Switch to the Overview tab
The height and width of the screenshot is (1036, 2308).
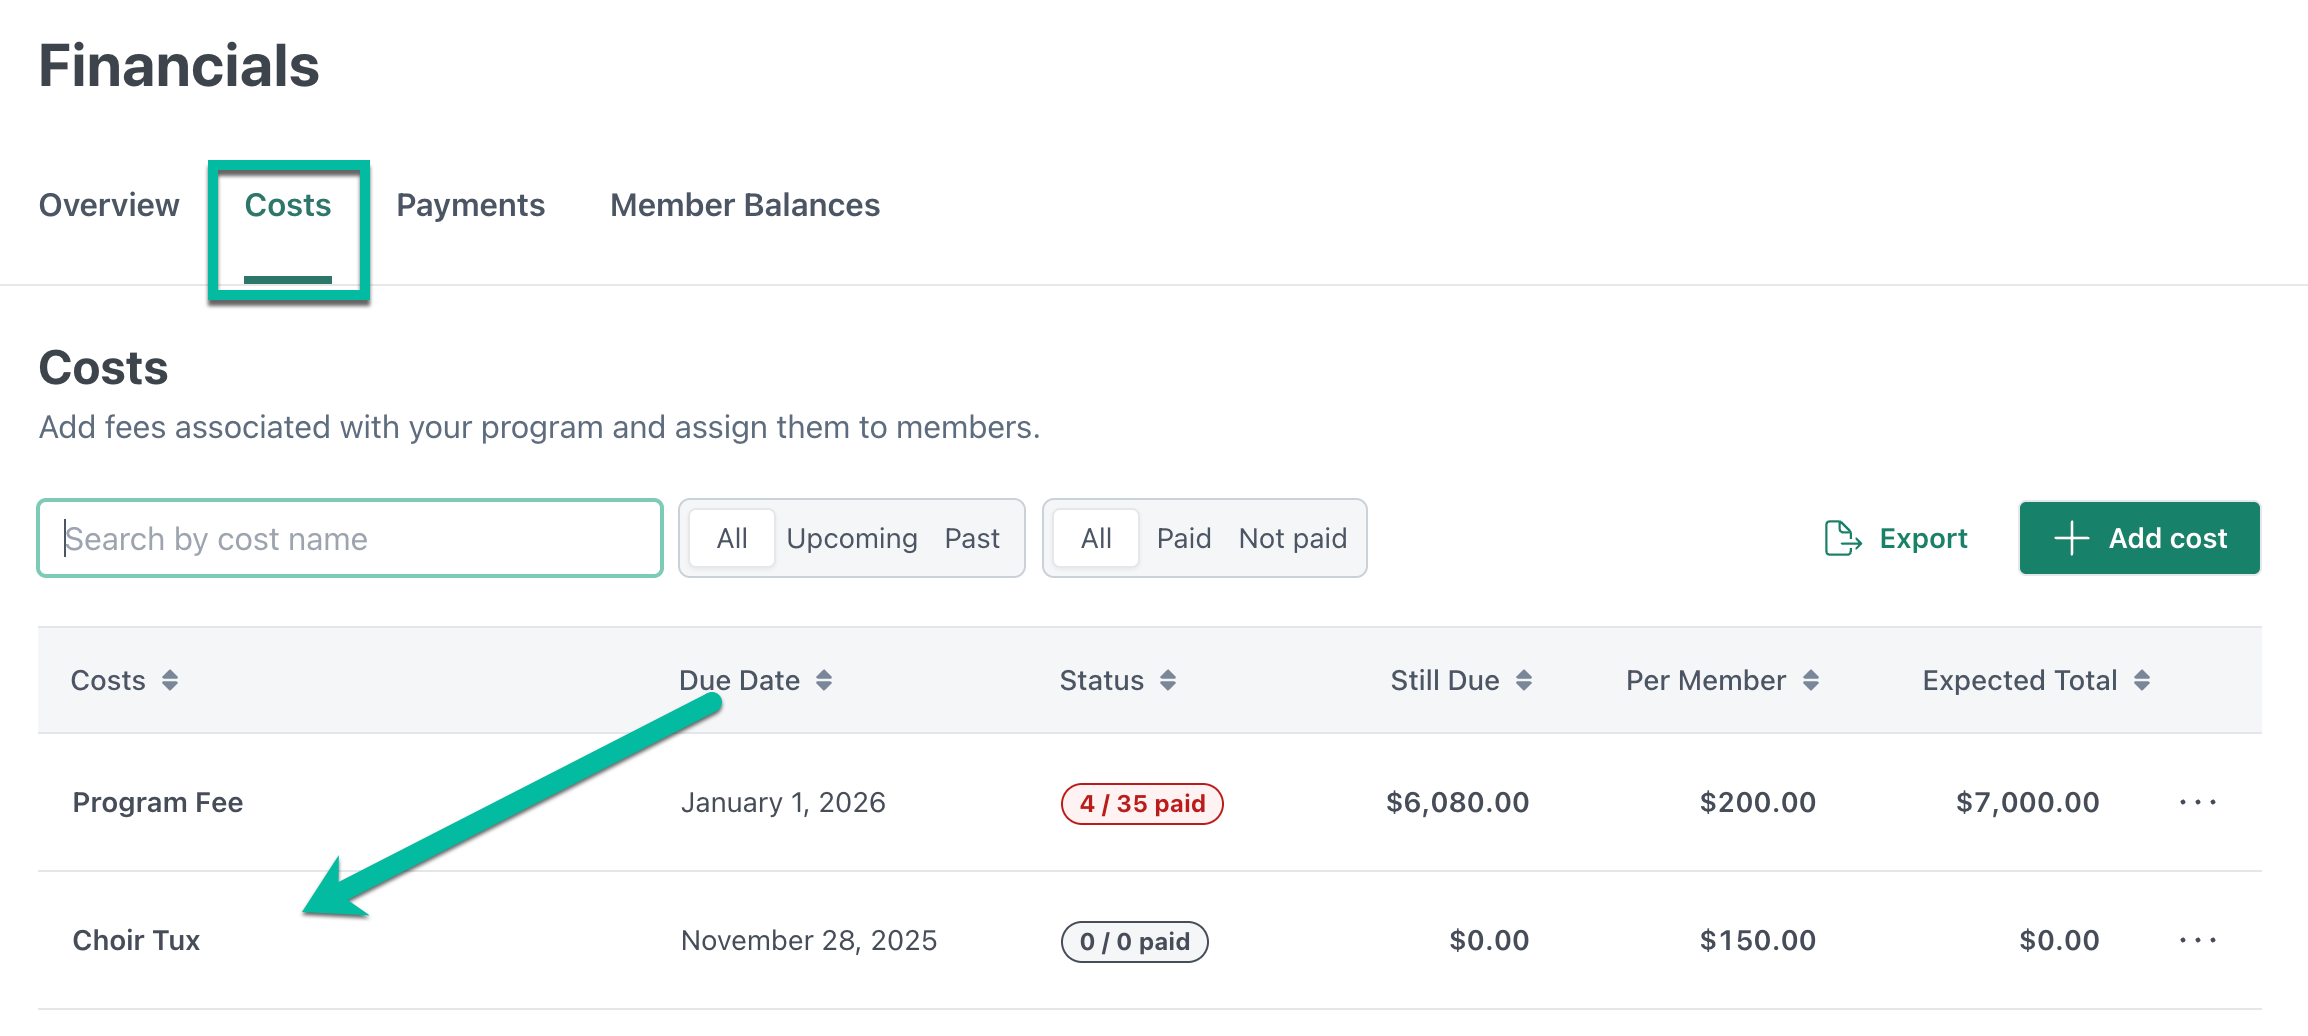coord(109,205)
